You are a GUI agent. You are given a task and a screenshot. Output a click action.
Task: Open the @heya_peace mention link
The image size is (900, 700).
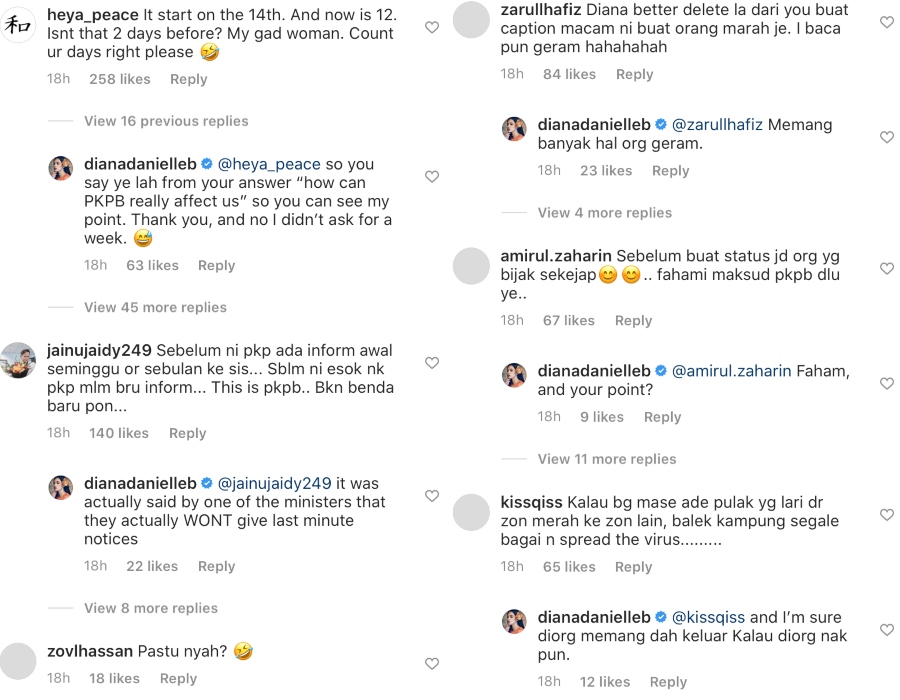pyautogui.click(x=269, y=164)
